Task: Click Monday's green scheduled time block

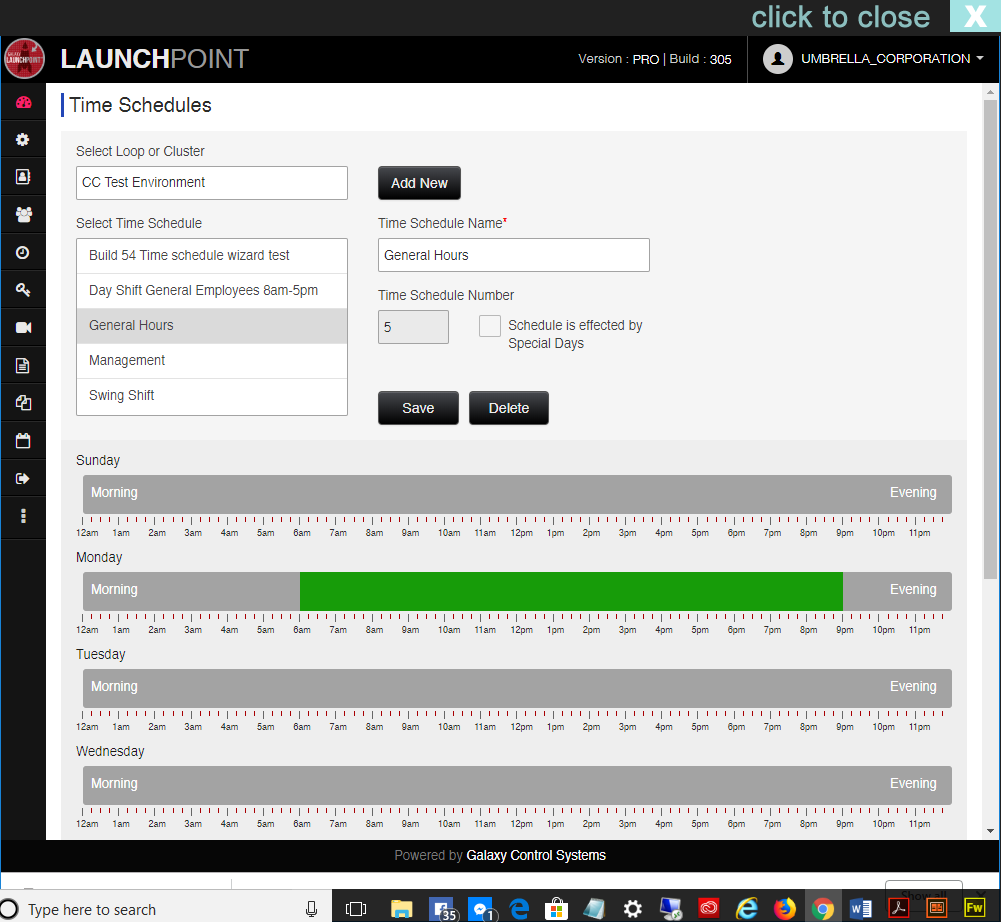Action: pyautogui.click(x=571, y=591)
